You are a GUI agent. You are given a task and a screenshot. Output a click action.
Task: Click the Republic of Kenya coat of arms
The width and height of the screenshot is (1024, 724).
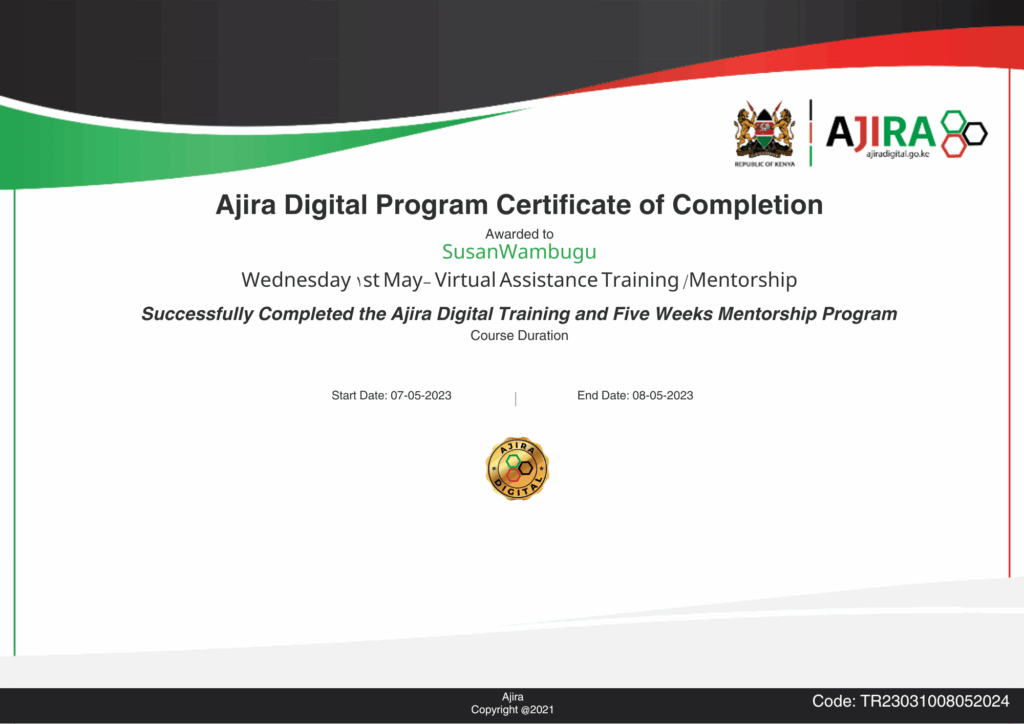coord(763,130)
